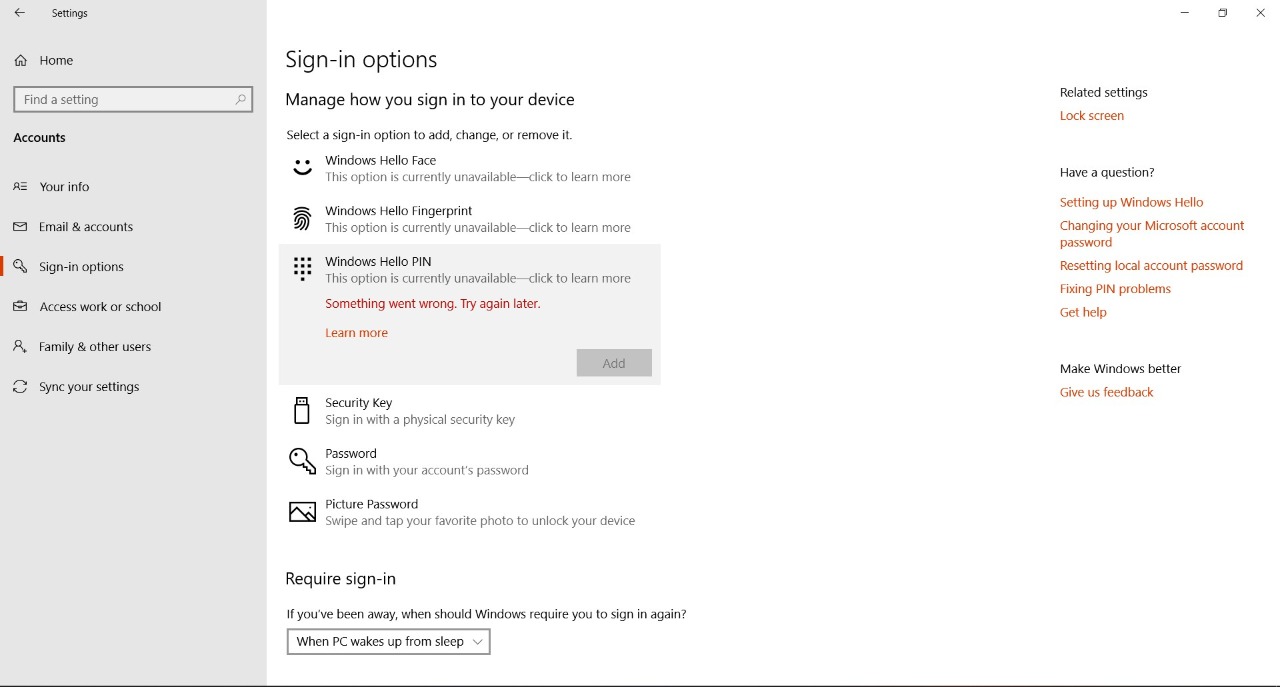Open Family & other users
1280x687 pixels.
click(133, 347)
